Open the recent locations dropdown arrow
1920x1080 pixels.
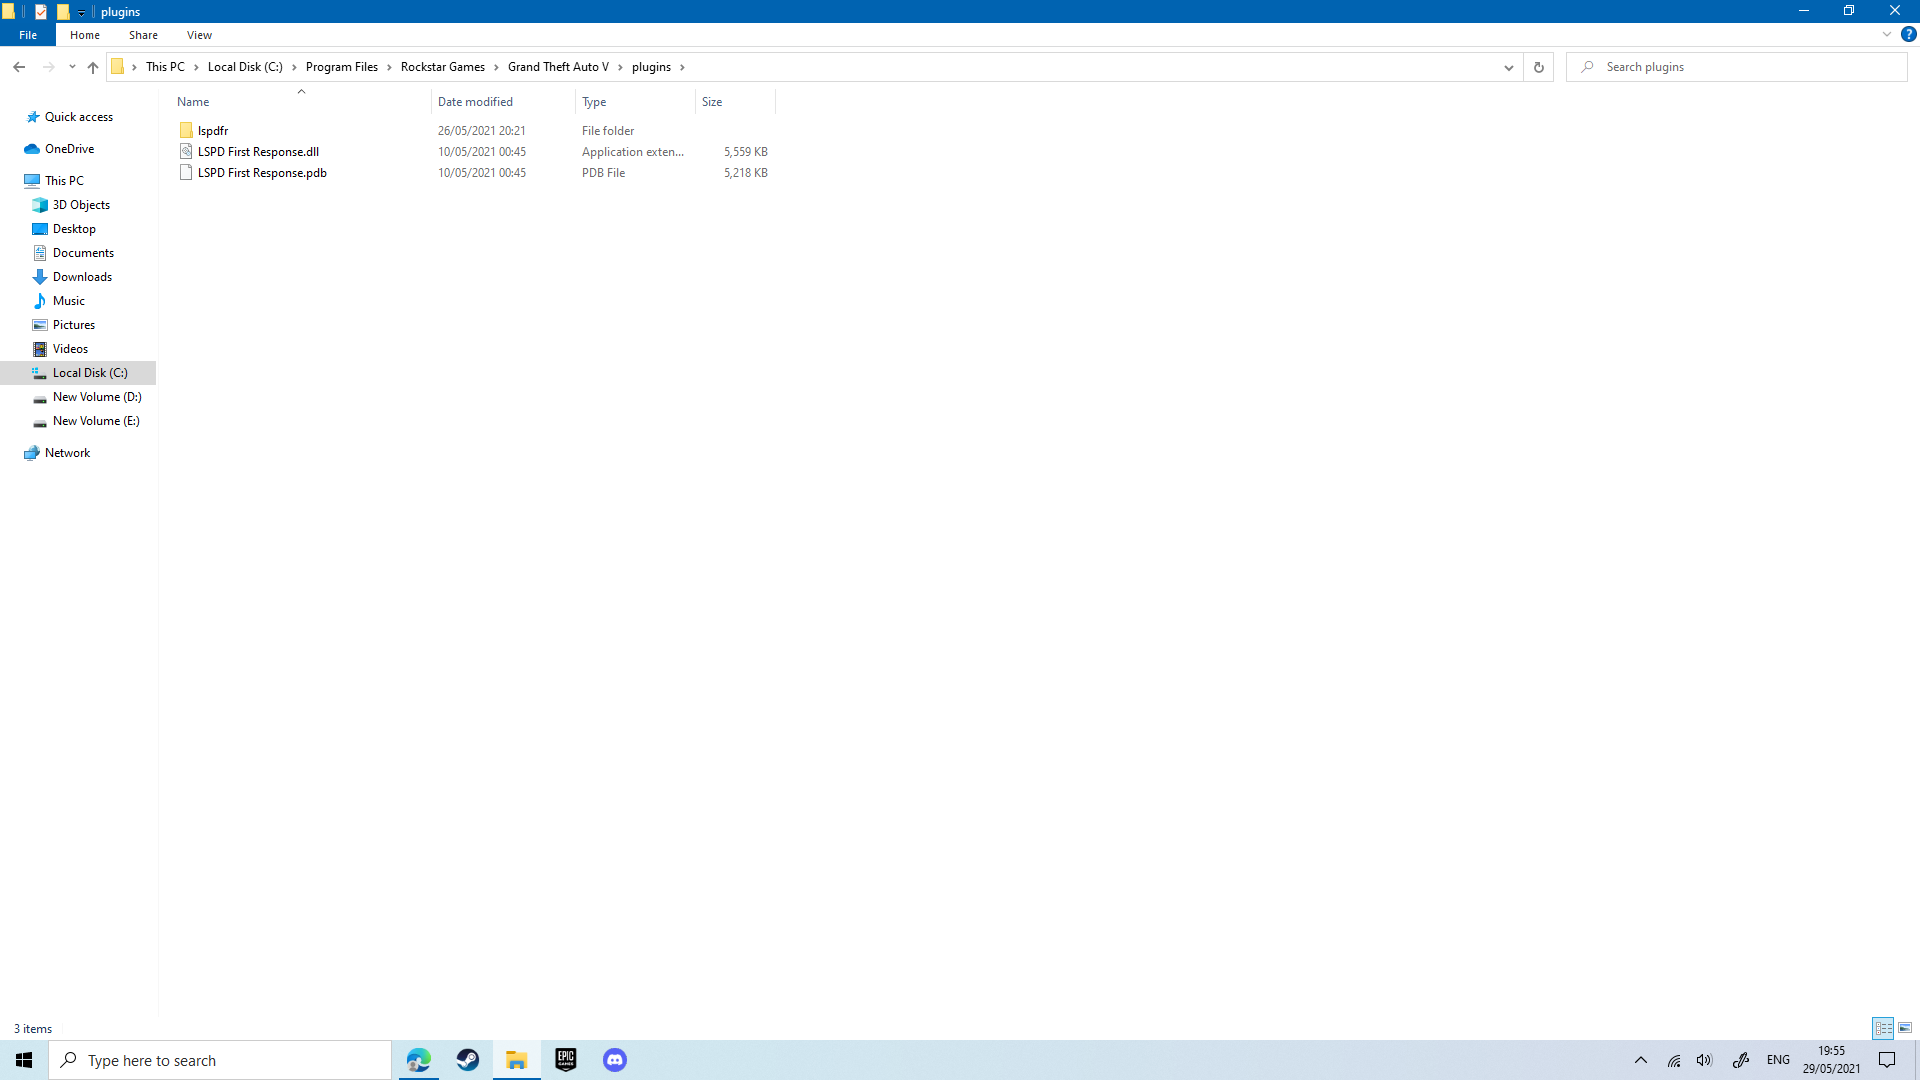[72, 67]
